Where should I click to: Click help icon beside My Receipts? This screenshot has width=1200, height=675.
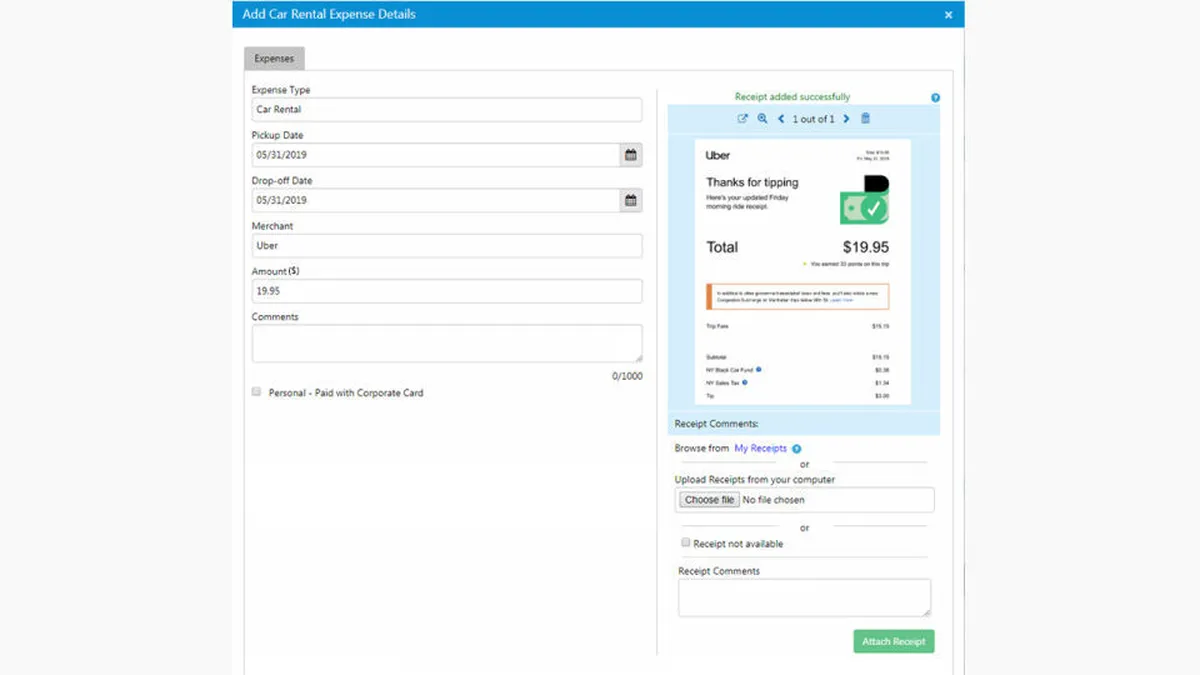coord(797,449)
